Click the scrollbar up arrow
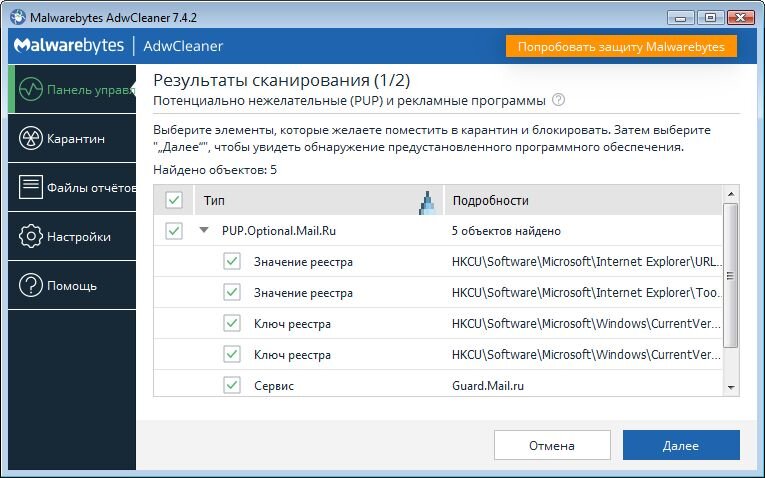Image resolution: width=765 pixels, height=478 pixels. [x=731, y=194]
